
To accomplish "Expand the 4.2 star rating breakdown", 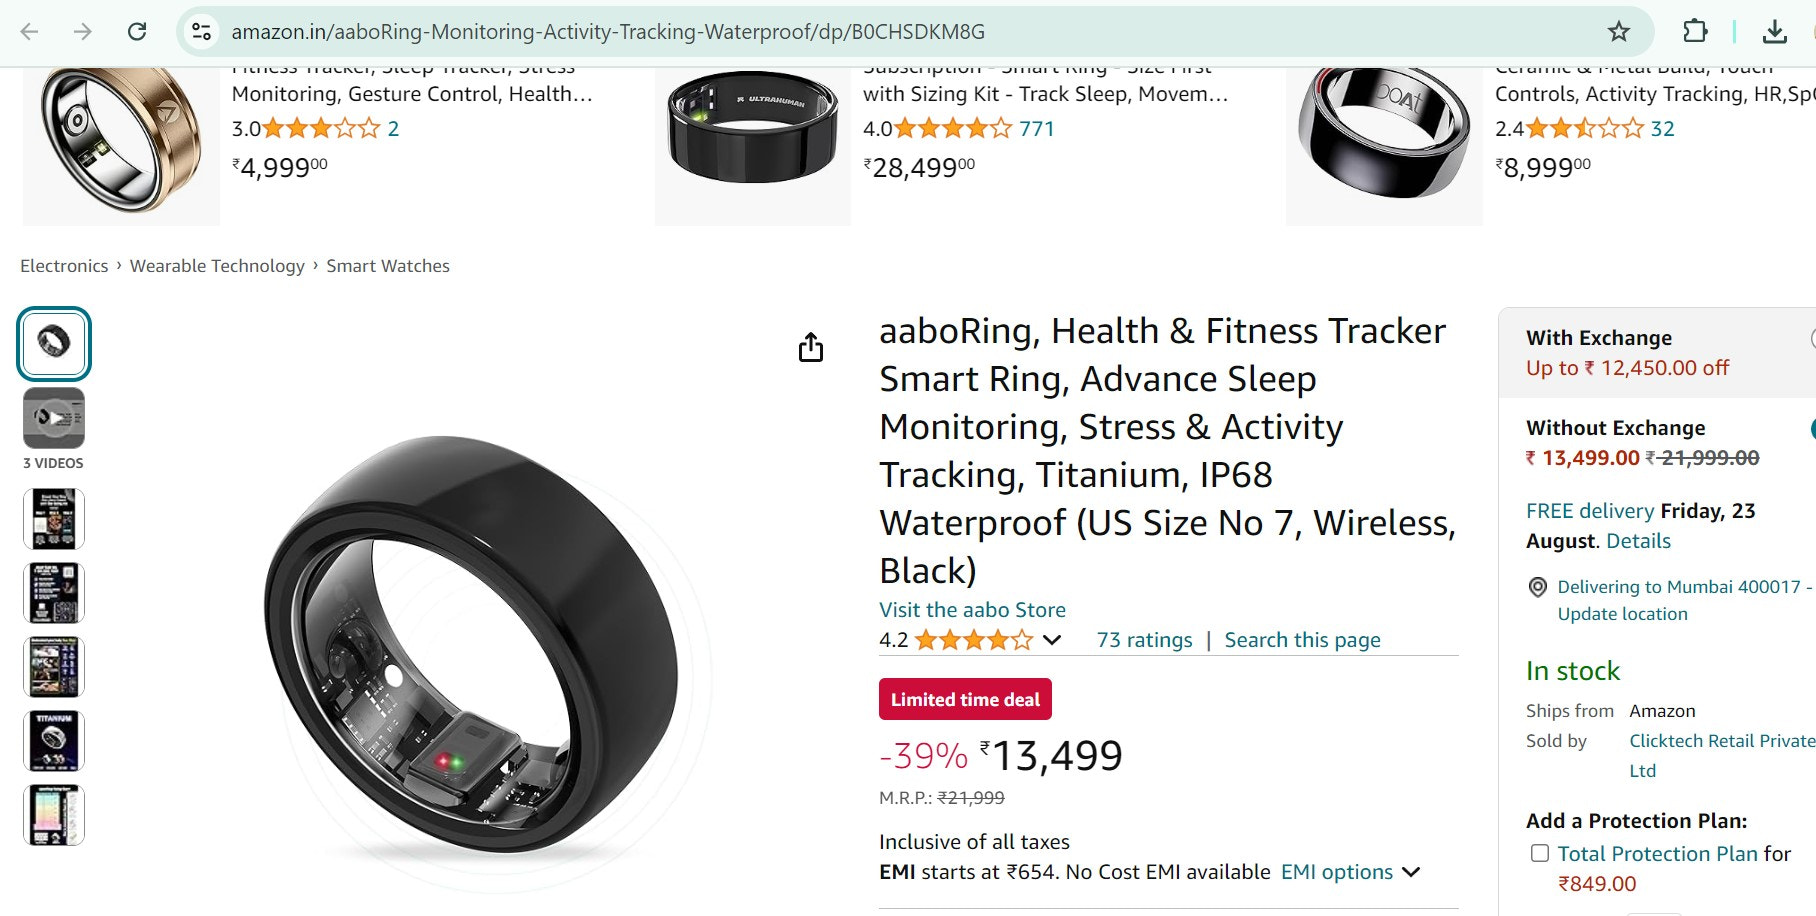I will [x=1052, y=640].
